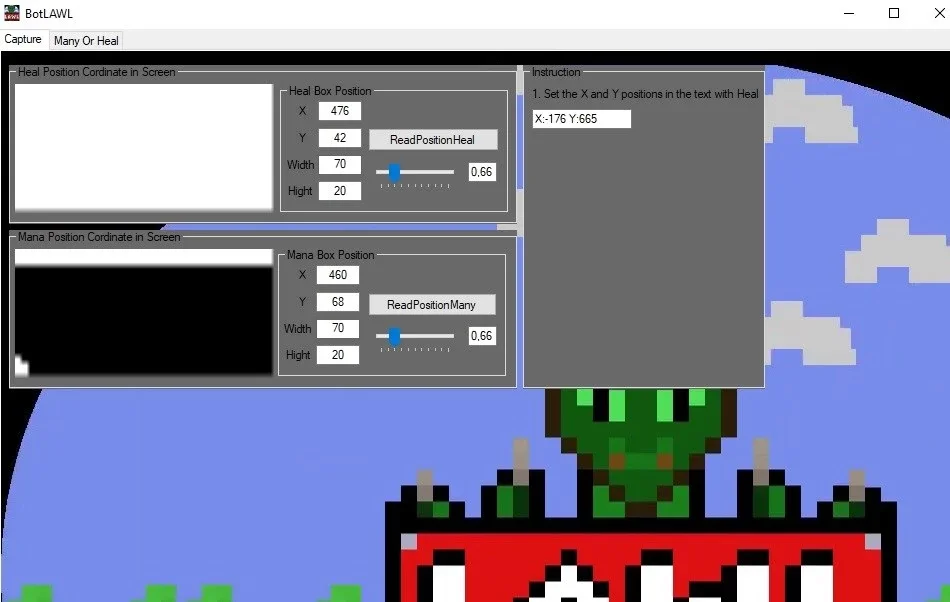The width and height of the screenshot is (950, 602).
Task: Click the Mana Box slider thumb
Action: pos(394,336)
